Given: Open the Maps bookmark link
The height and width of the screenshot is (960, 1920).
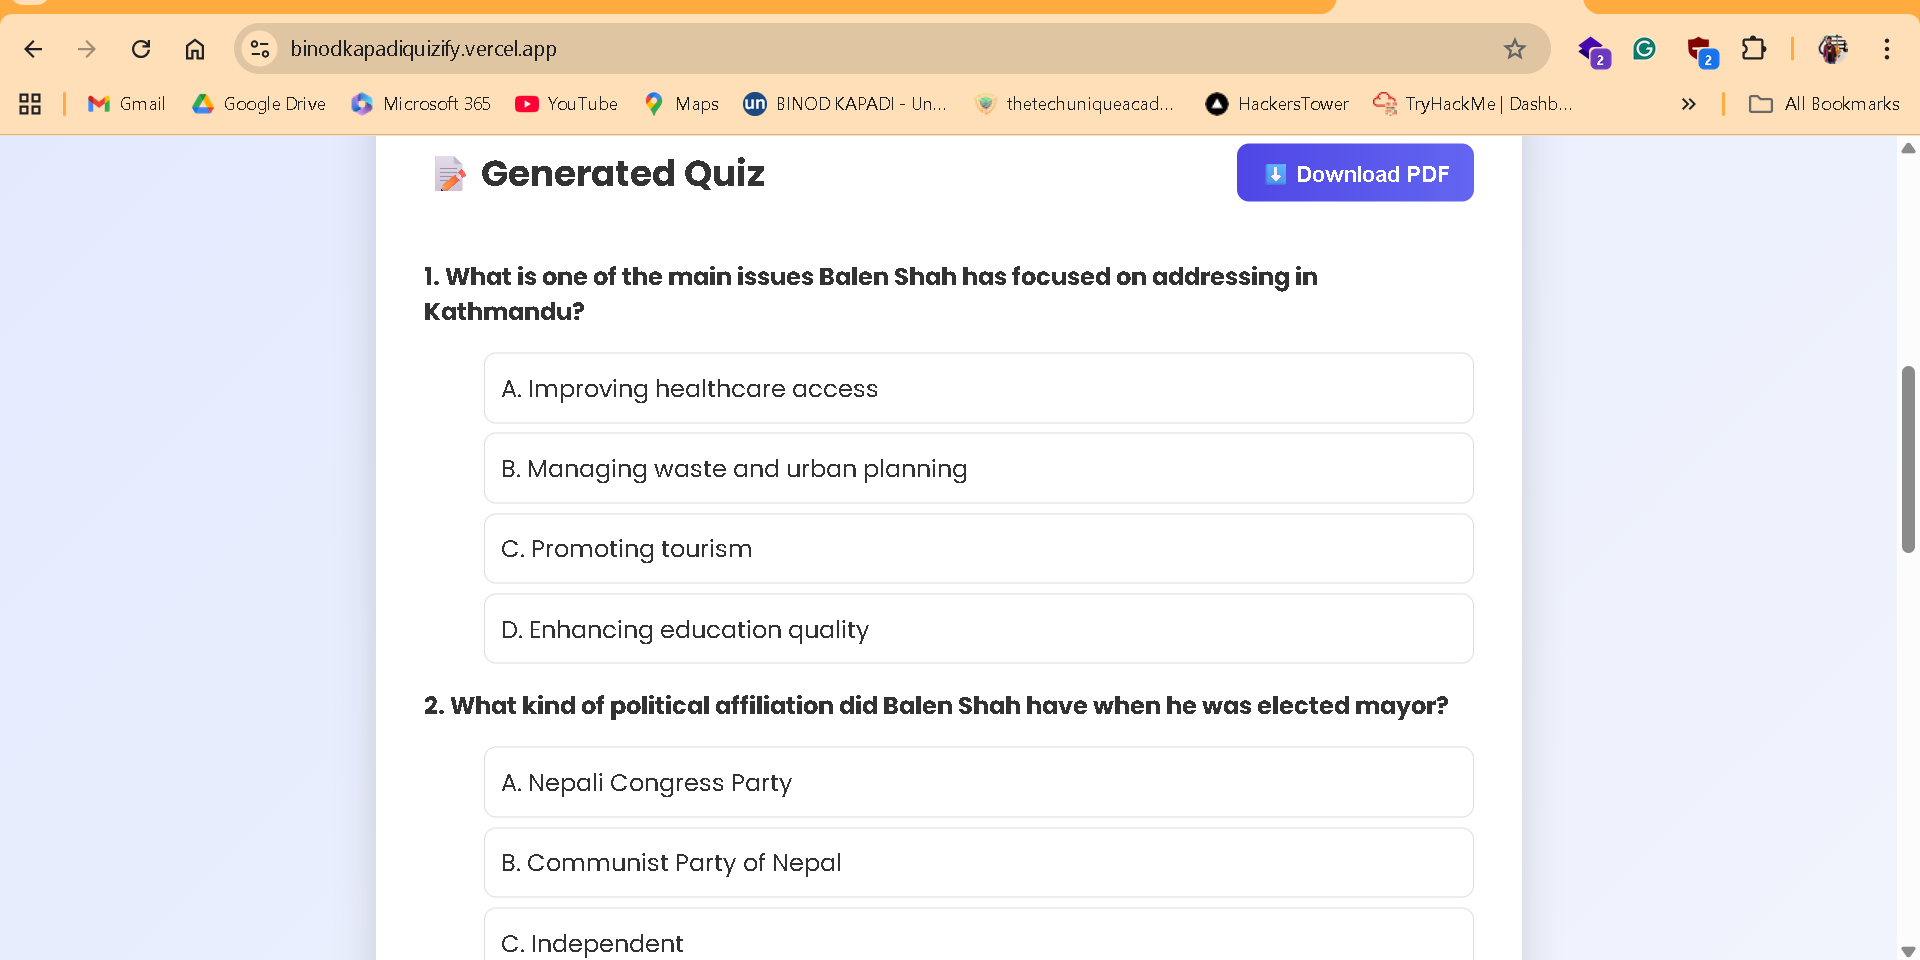Looking at the screenshot, I should (x=680, y=103).
